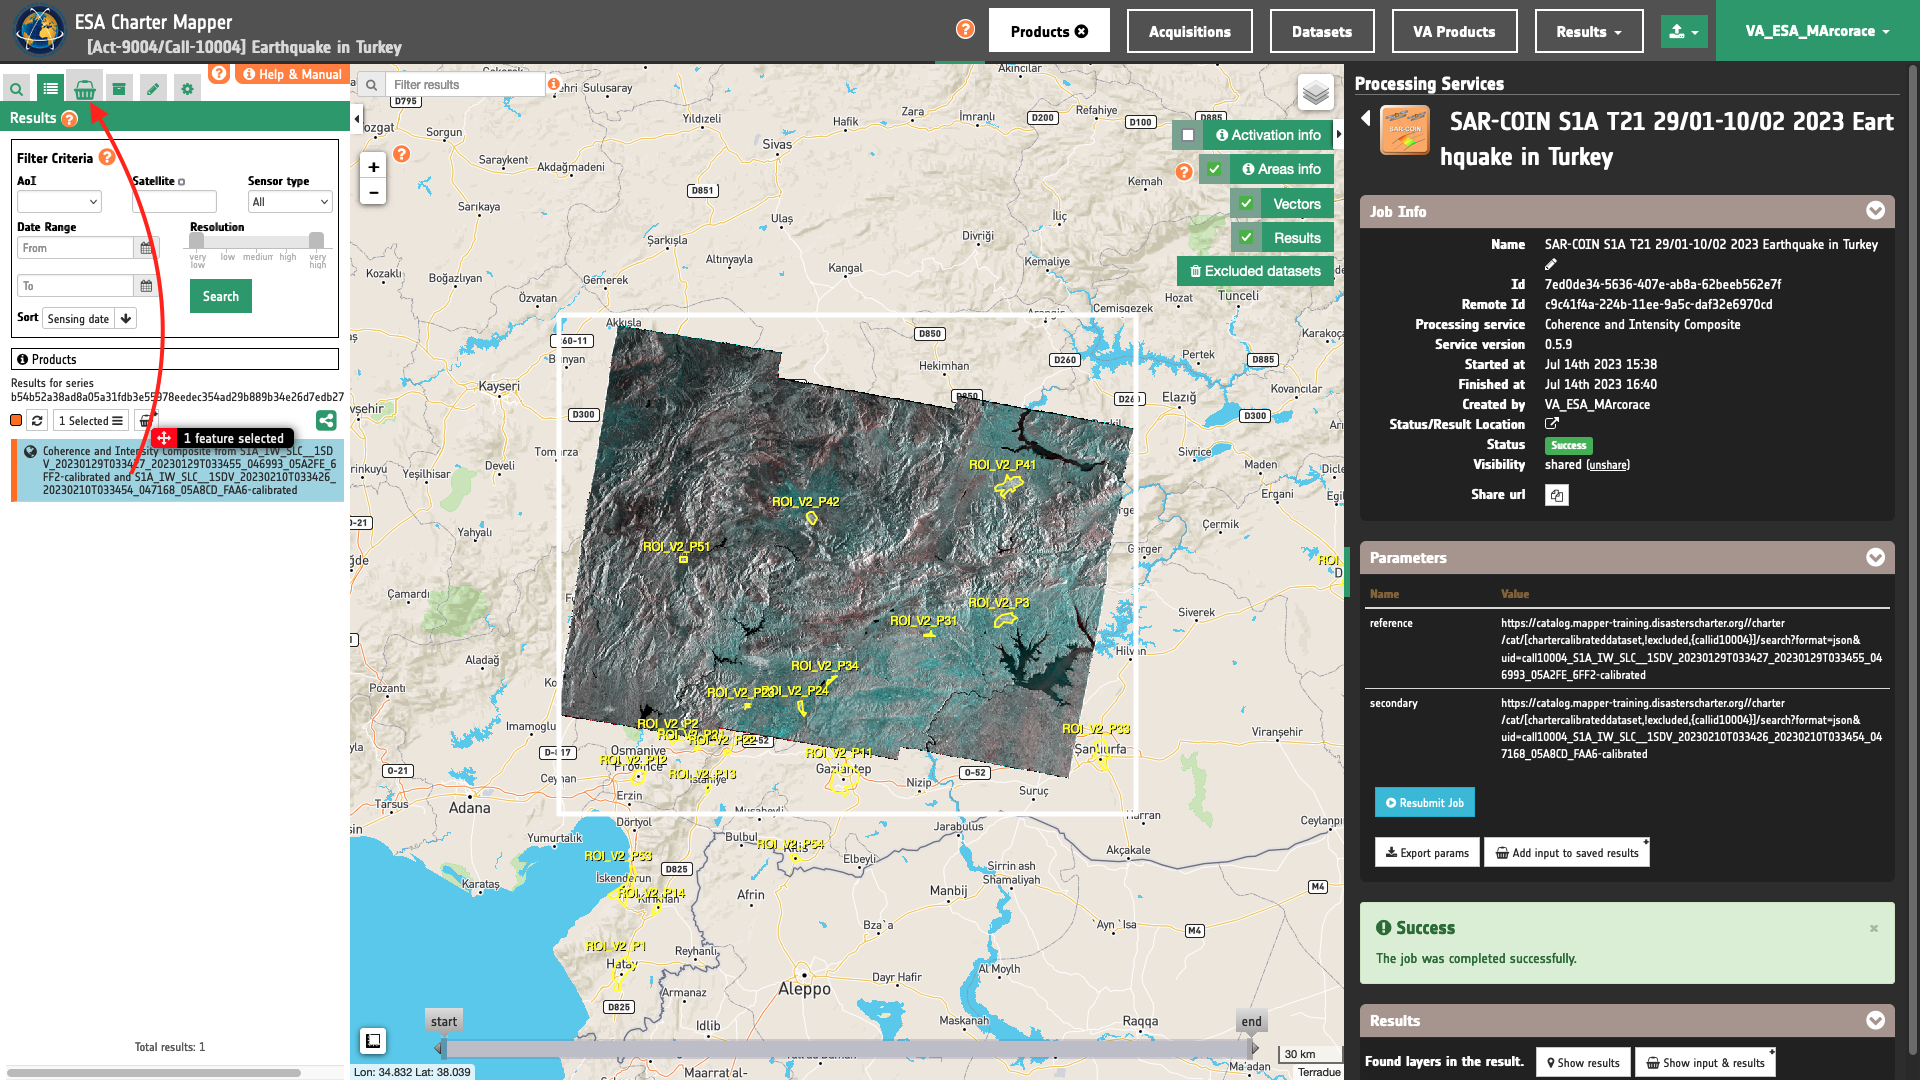Open the Sensor type dropdown
The image size is (1920, 1080).
(290, 202)
